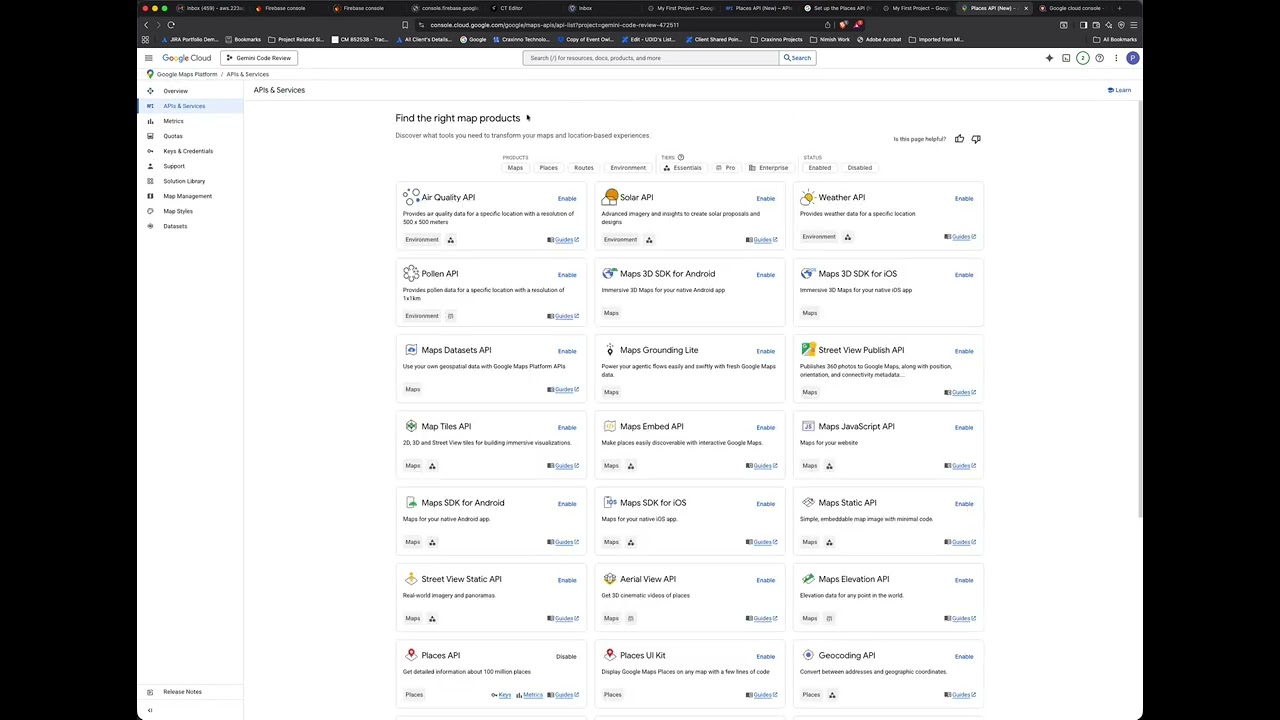Viewport: 1280px width, 720px height.
Task: Click the Pollen API icon
Action: point(411,273)
